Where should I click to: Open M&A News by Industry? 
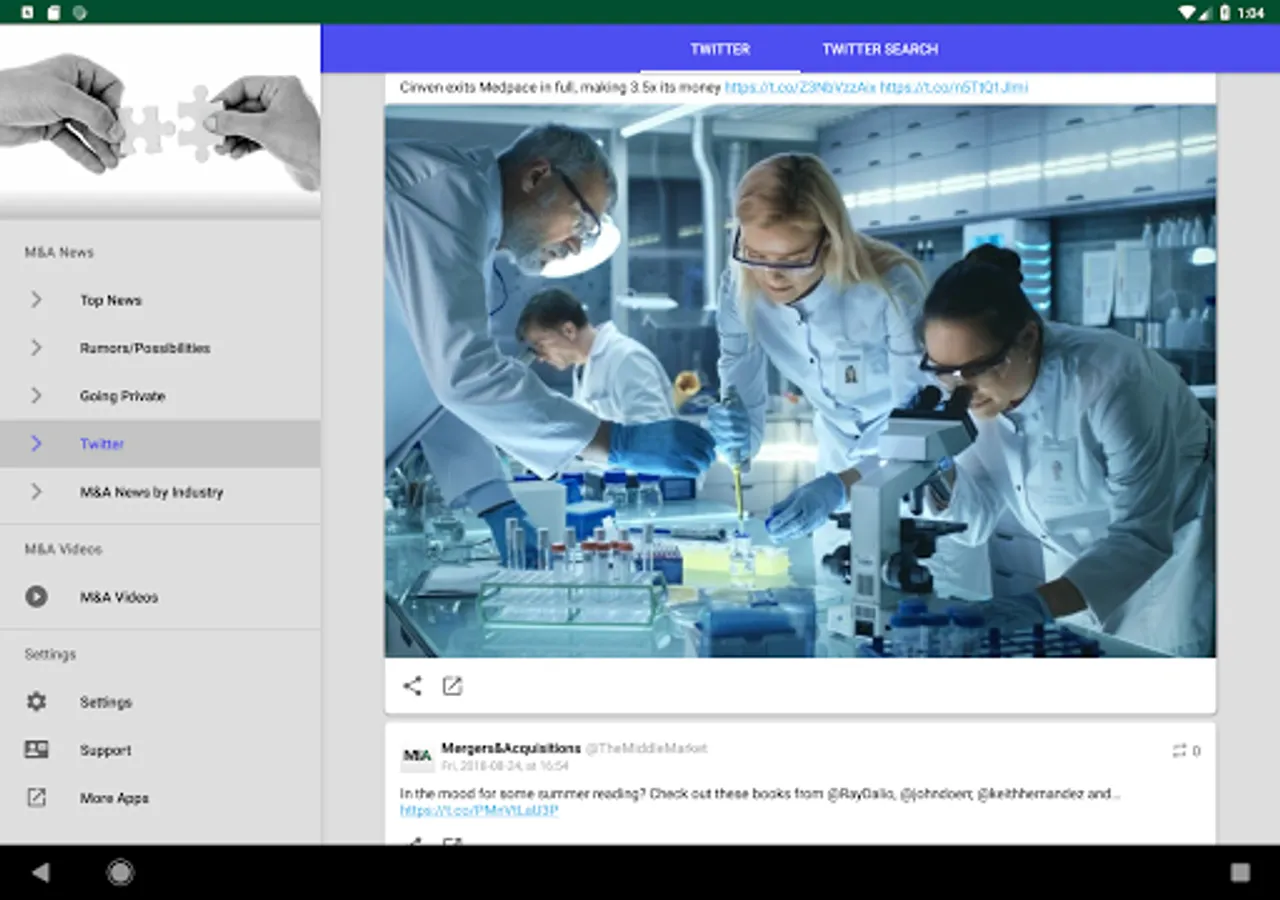pos(160,492)
